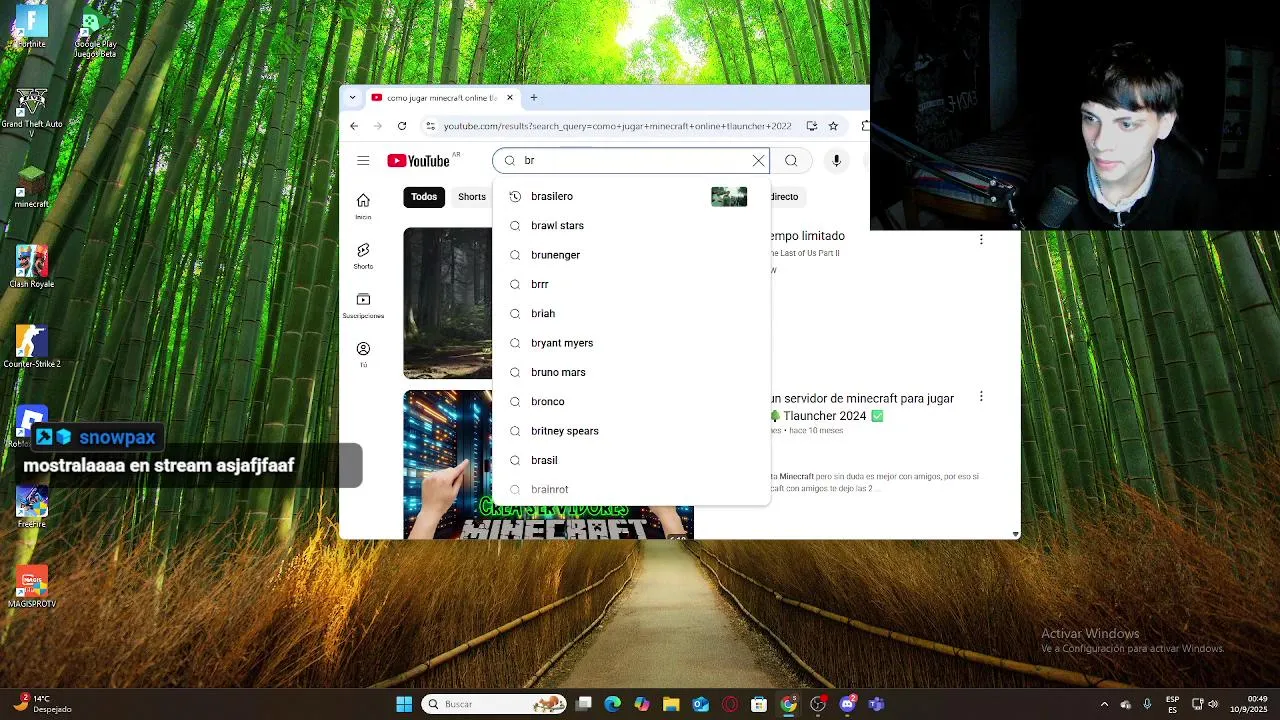Open the forest video thumbnail
This screenshot has width=1280, height=720.
(448, 303)
